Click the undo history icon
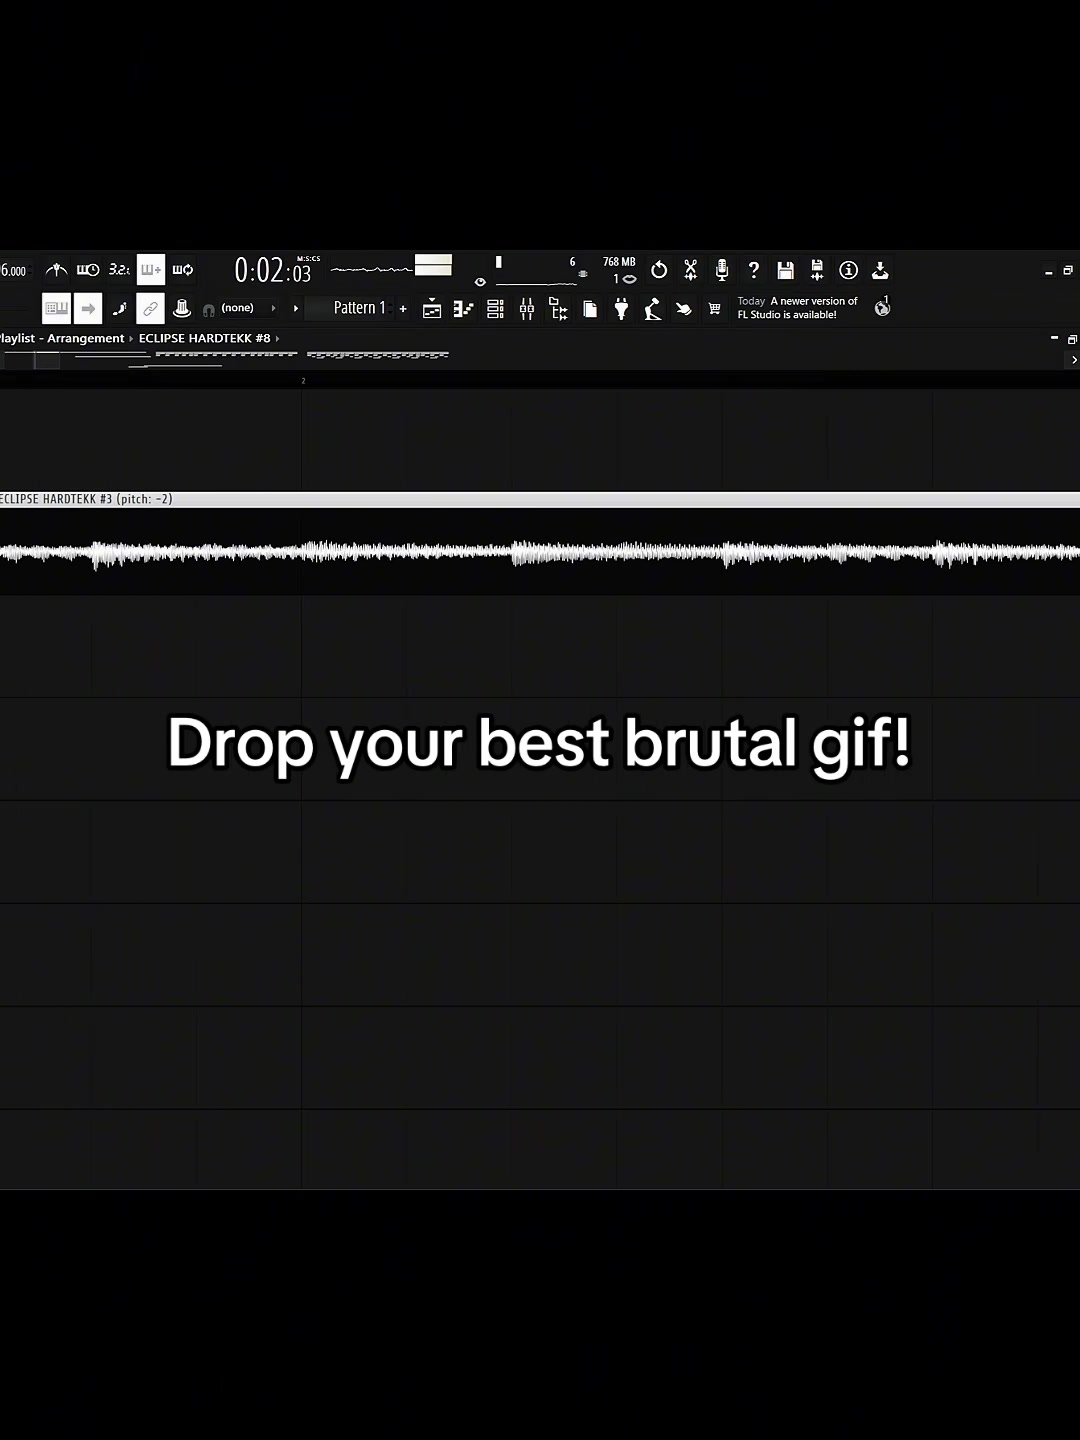 [x=659, y=270]
